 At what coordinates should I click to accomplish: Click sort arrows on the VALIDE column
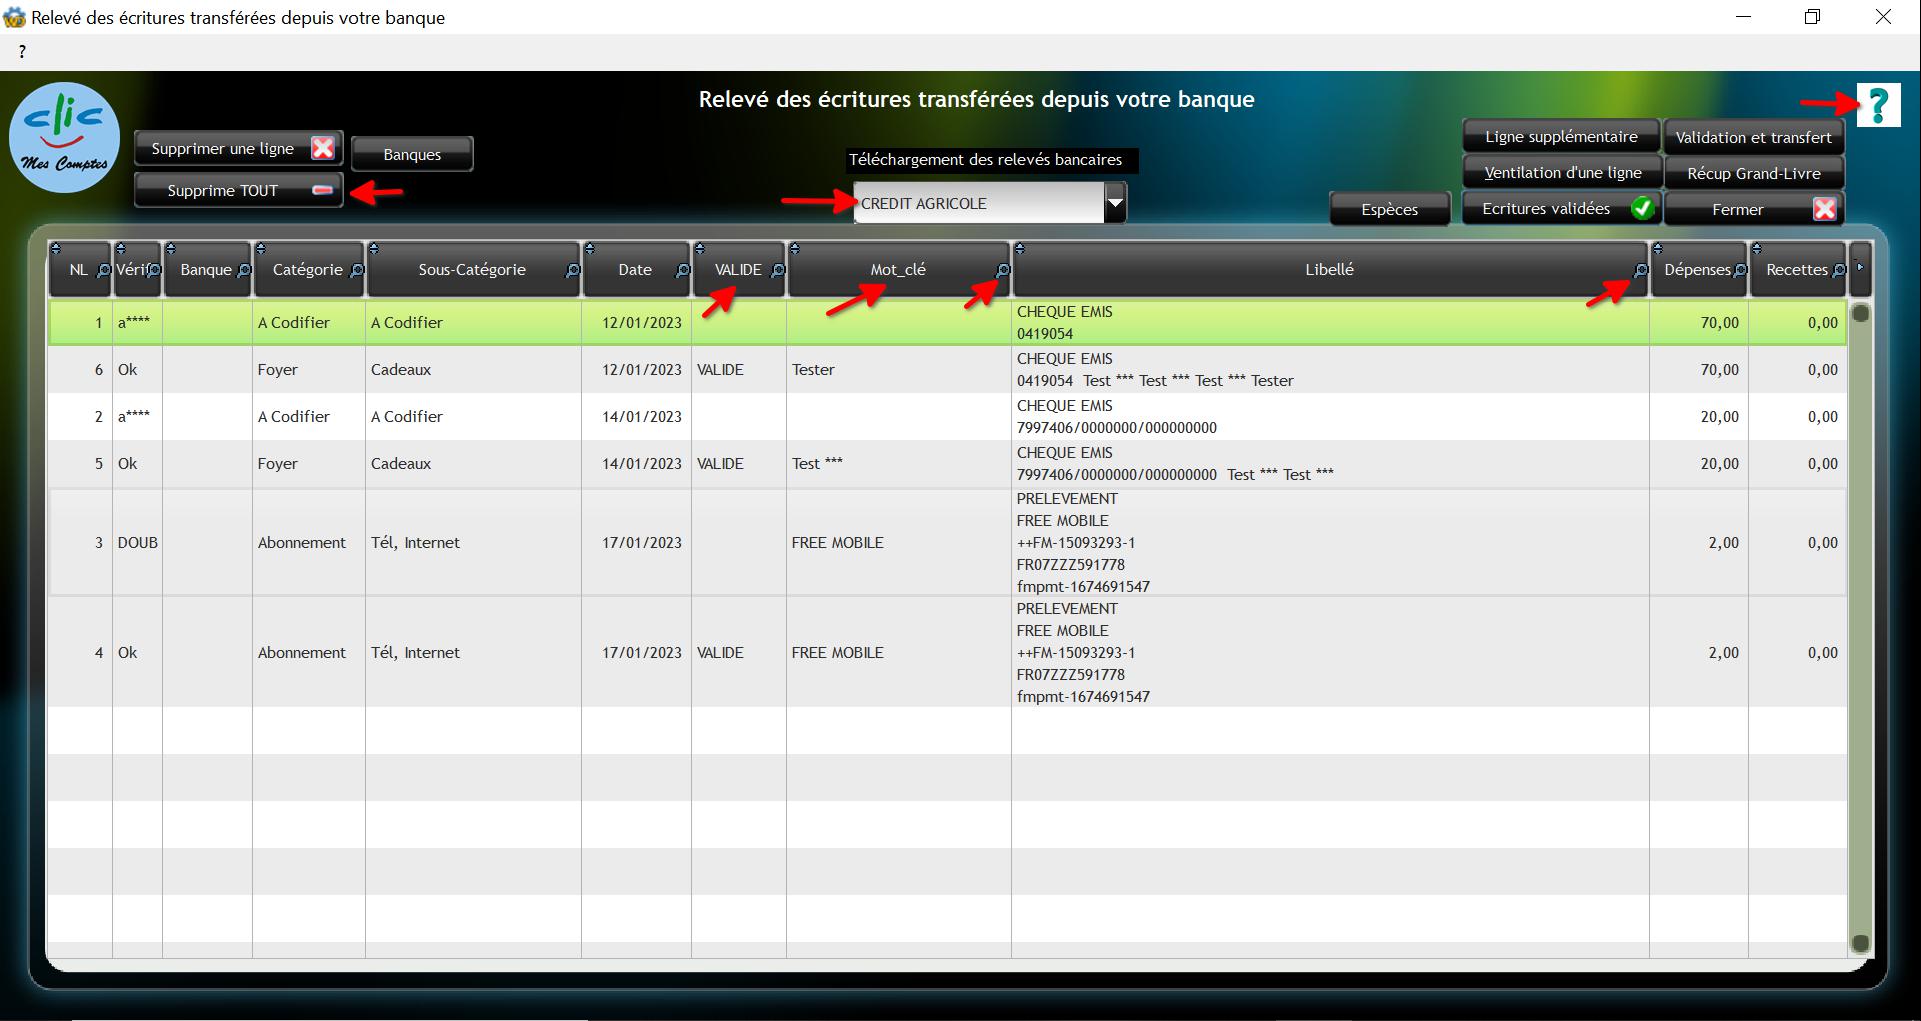pyautogui.click(x=701, y=249)
